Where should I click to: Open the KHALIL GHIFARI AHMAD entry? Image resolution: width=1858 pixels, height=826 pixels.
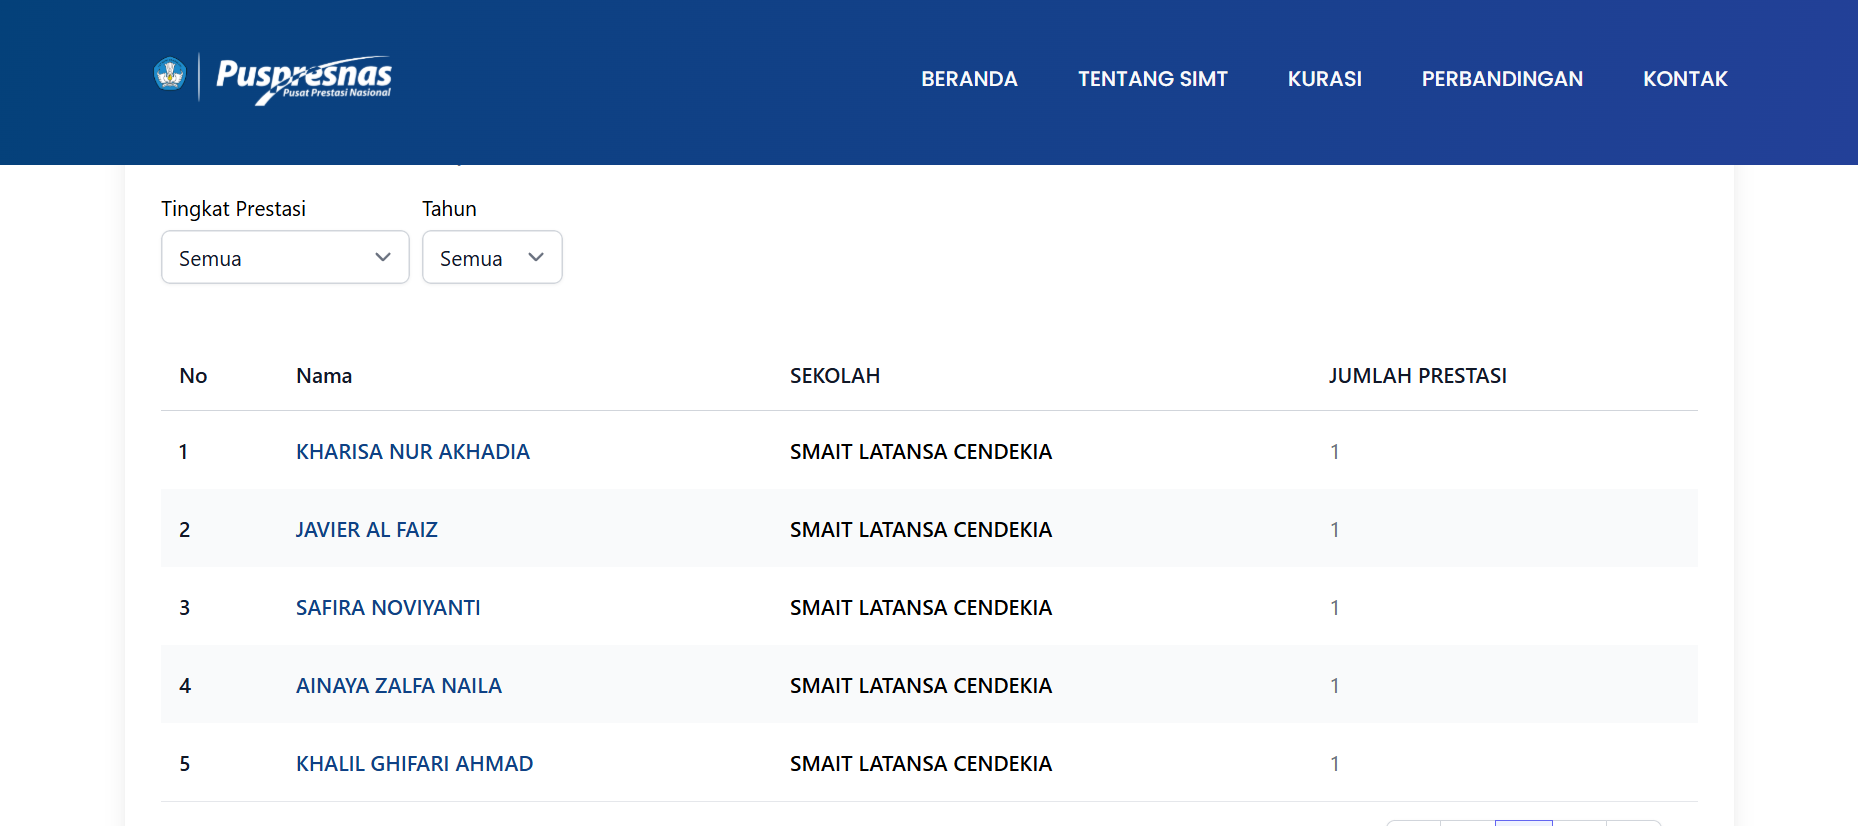414,764
